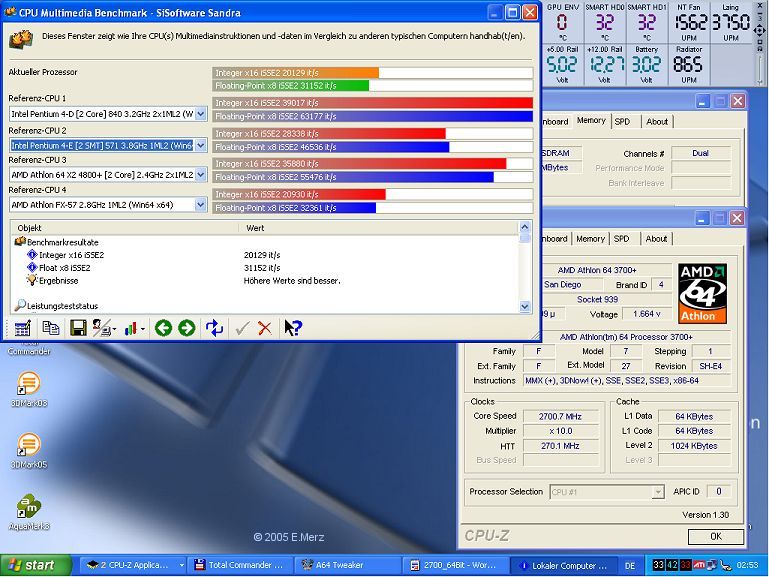Open Reference-CPU 4 Athlon FX-57 dropdown arrow
The image size is (769, 577).
[200, 204]
